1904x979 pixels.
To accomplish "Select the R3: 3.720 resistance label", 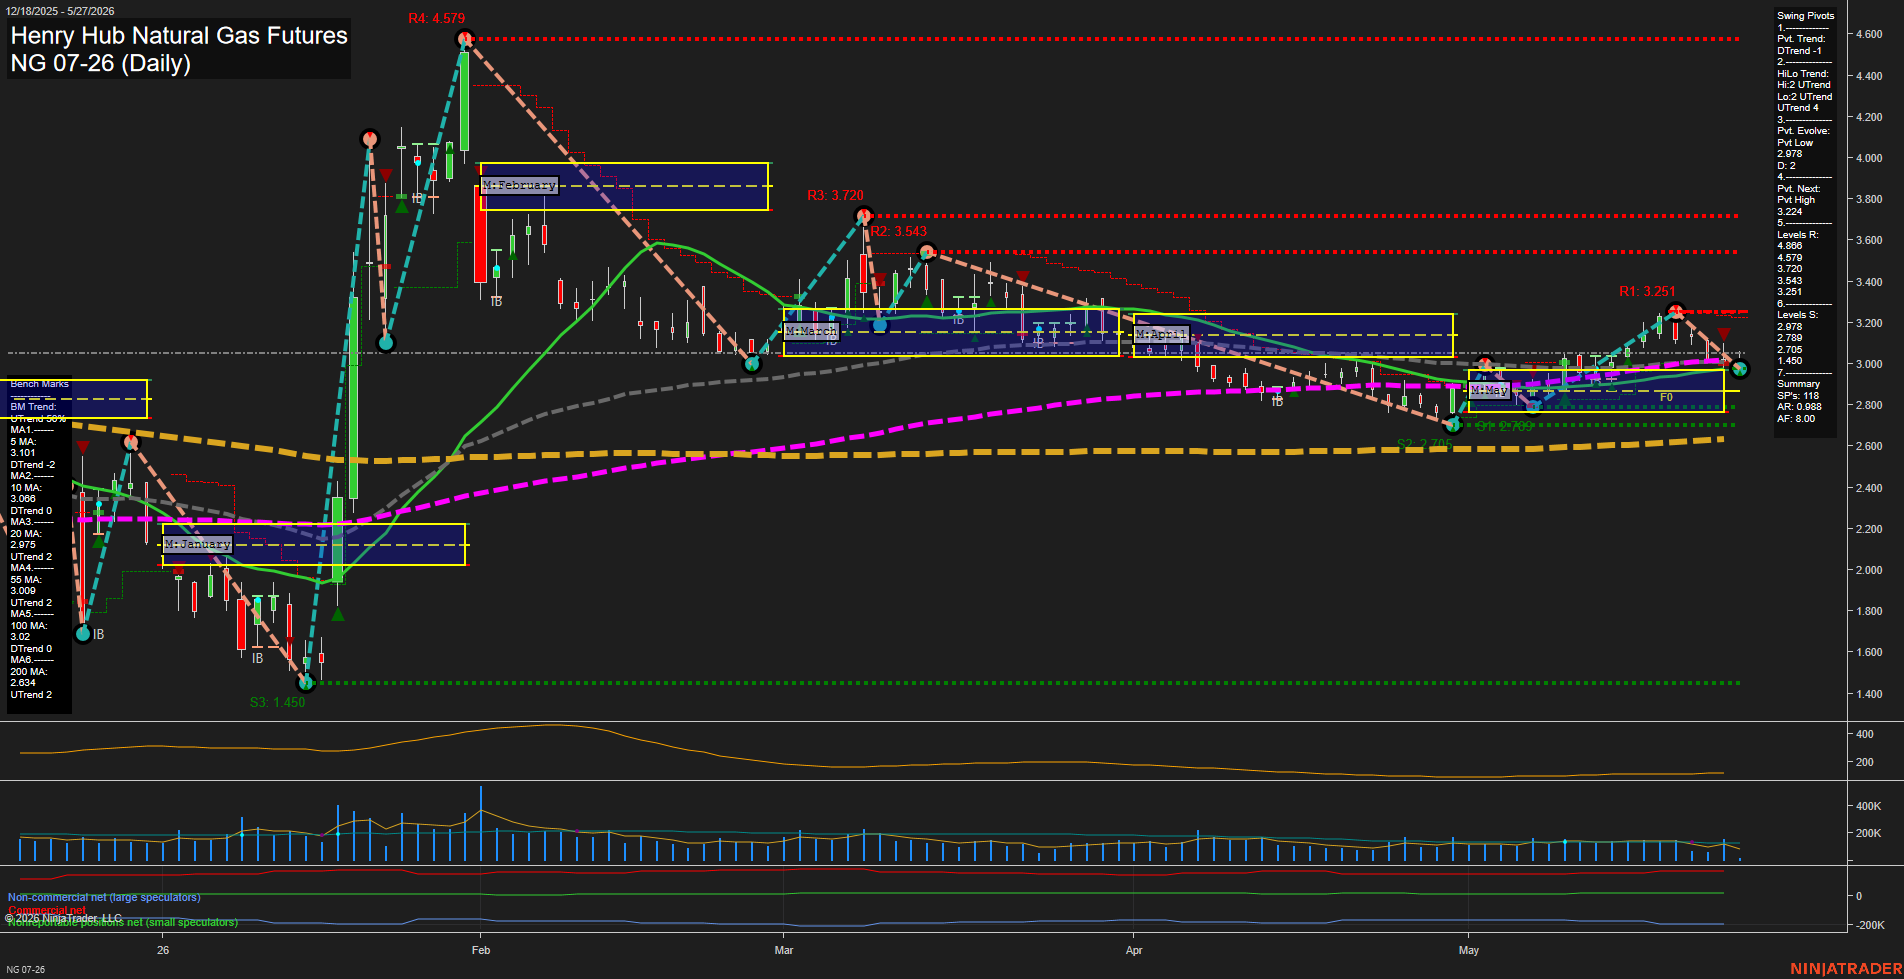I will pos(835,195).
